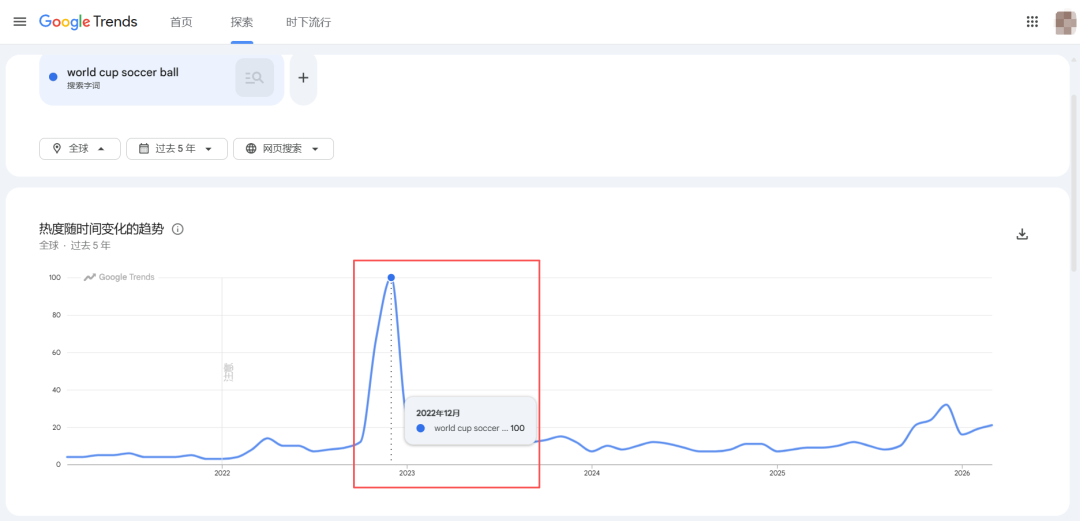
Task: Open the main hamburger menu
Action: click(20, 22)
